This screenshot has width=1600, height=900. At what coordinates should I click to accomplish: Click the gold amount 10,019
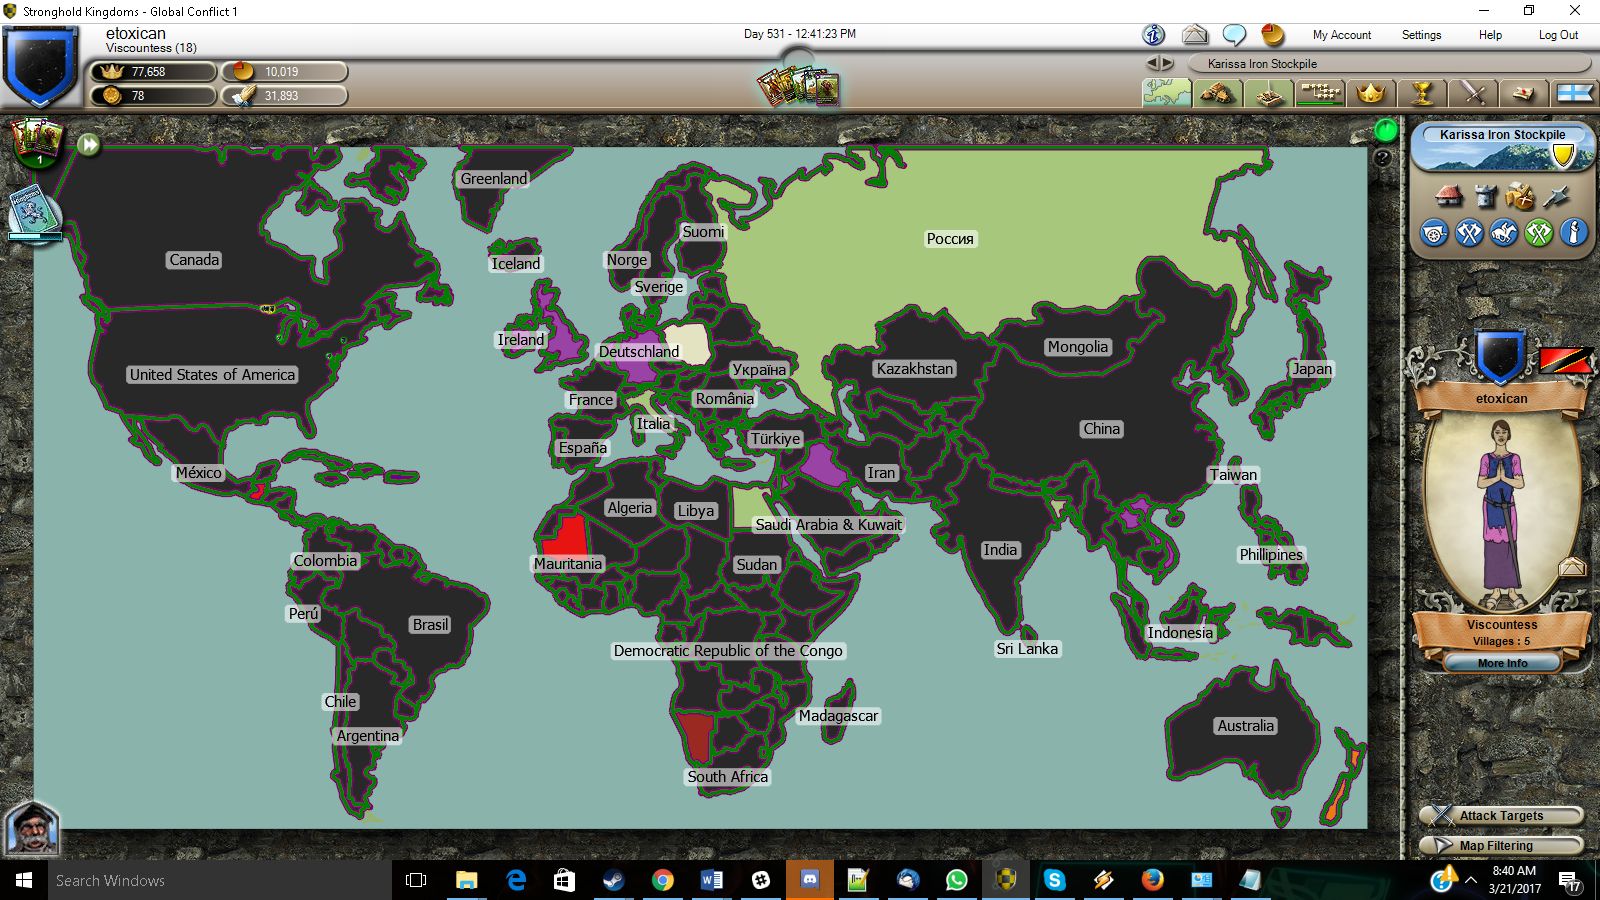[x=281, y=72]
